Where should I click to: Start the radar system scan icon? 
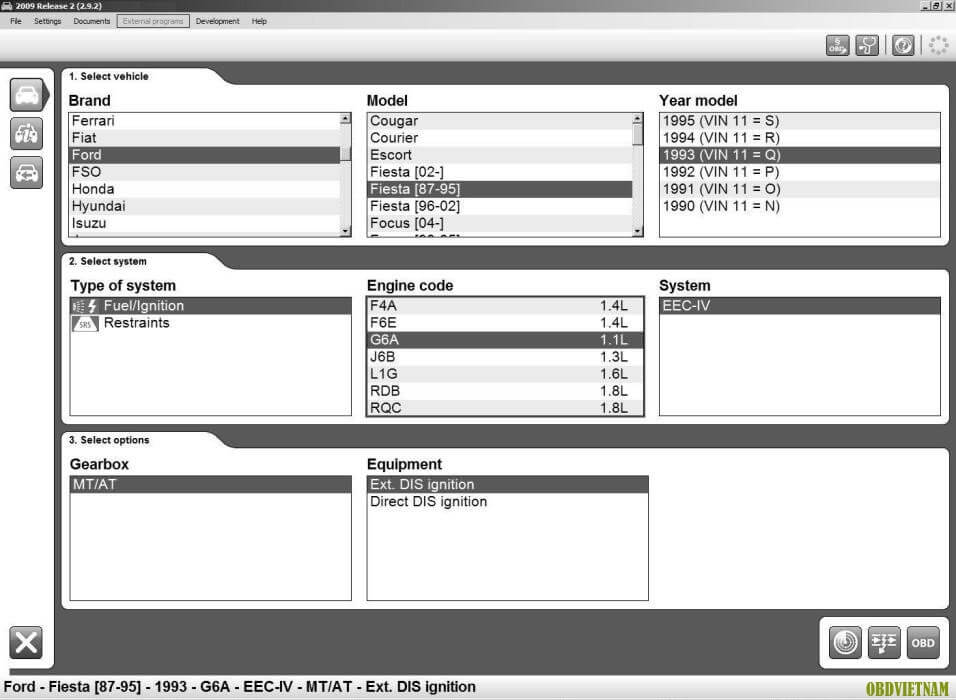[845, 642]
